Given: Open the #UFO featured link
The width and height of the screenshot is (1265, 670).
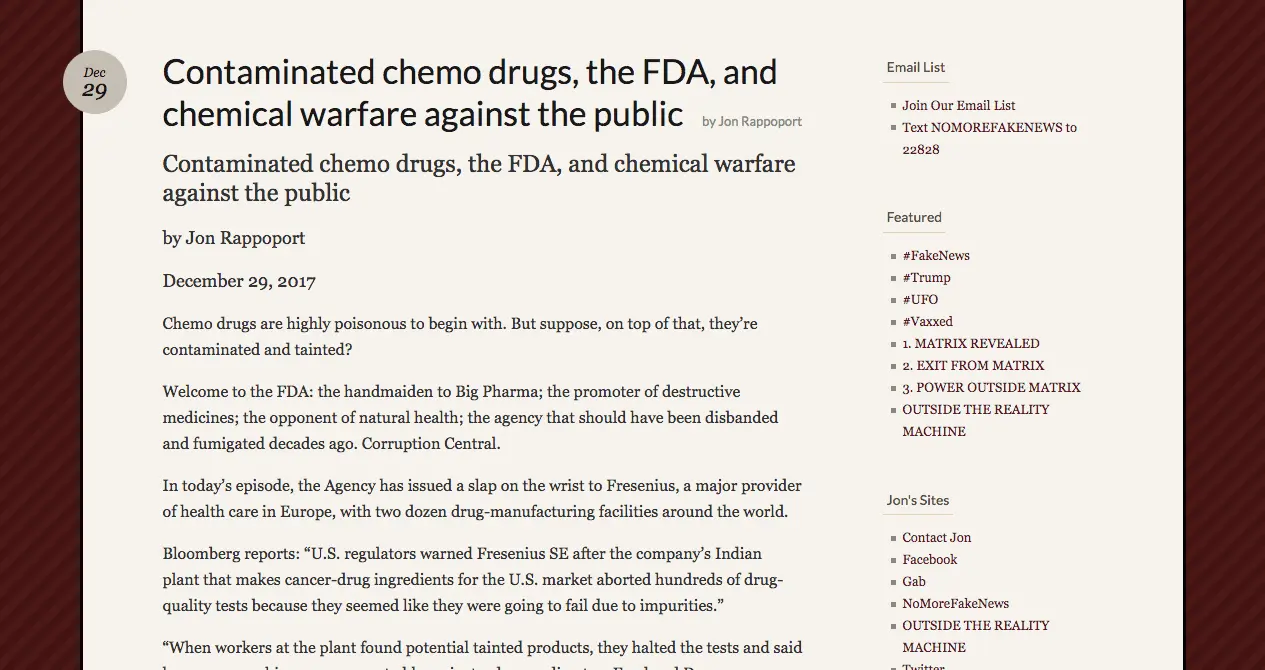Looking at the screenshot, I should coord(920,299).
